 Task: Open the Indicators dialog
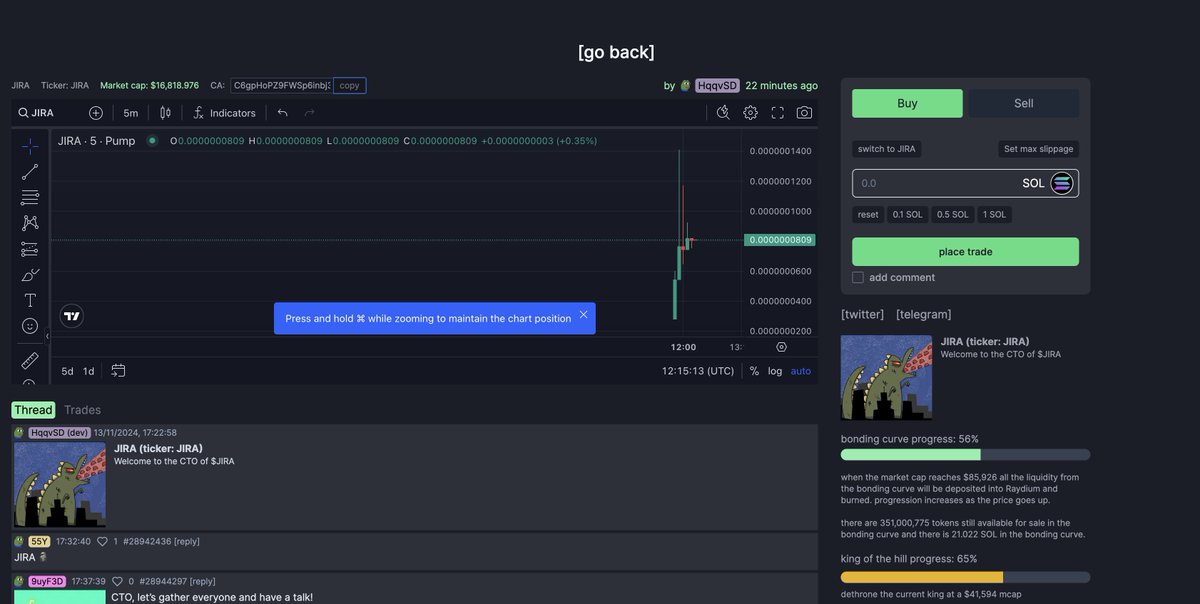(x=224, y=113)
